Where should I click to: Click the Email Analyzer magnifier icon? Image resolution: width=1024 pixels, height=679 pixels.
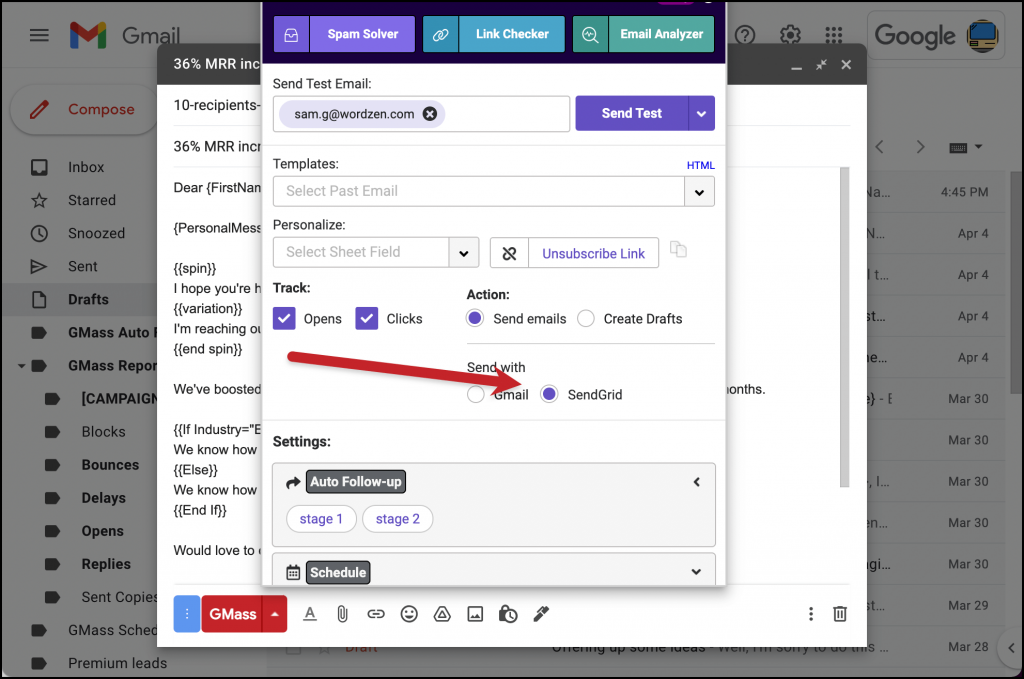pos(590,33)
